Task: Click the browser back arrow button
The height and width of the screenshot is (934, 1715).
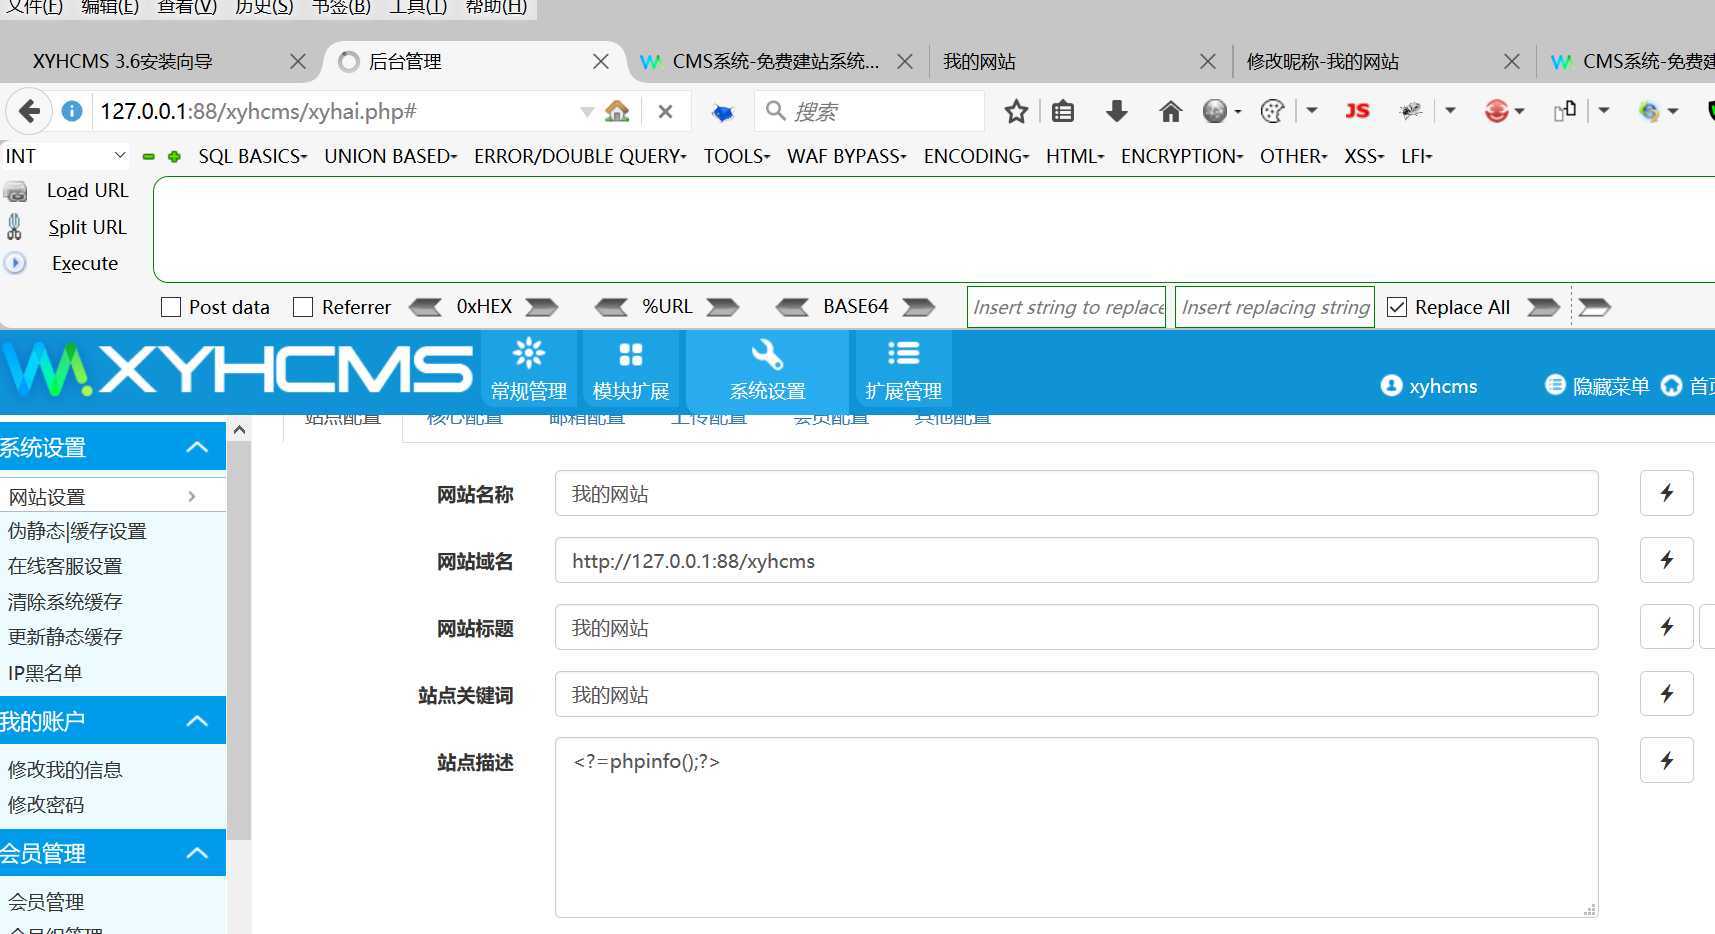Action: click(x=29, y=111)
